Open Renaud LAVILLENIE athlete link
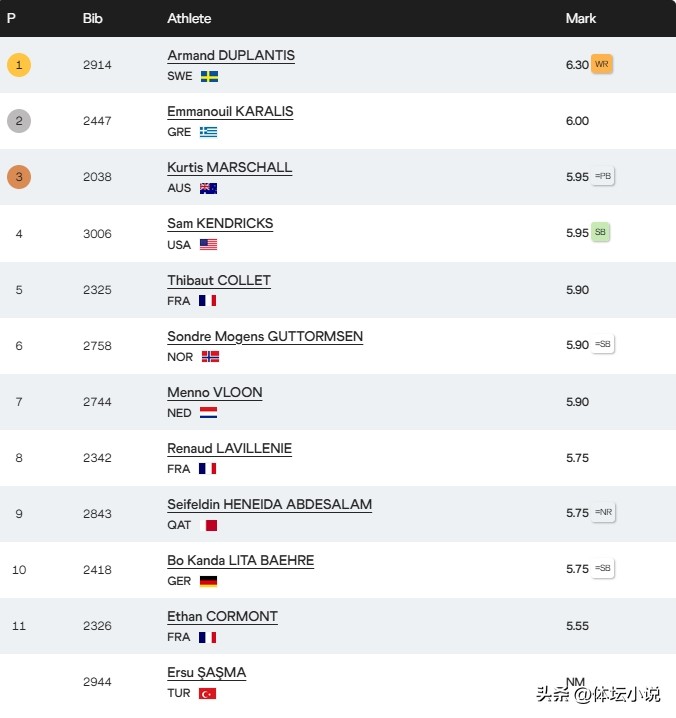676x718 pixels. coord(229,449)
